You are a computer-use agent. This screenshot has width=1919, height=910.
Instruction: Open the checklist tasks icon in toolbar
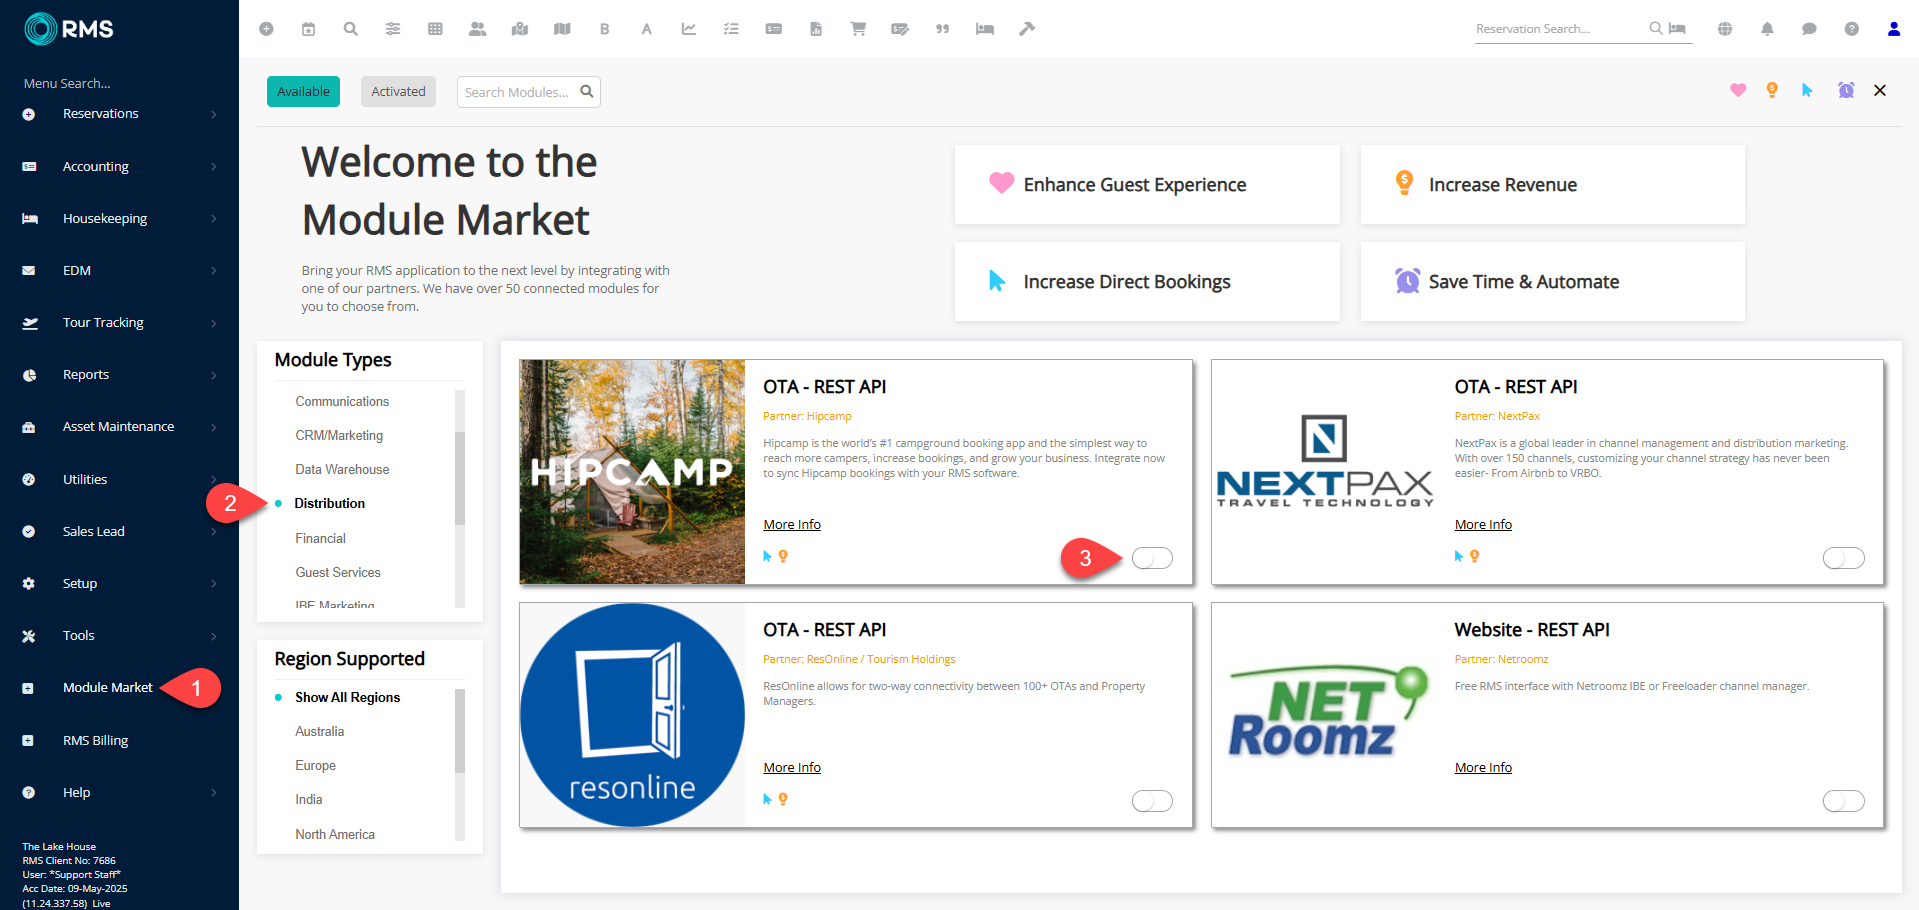(x=731, y=29)
